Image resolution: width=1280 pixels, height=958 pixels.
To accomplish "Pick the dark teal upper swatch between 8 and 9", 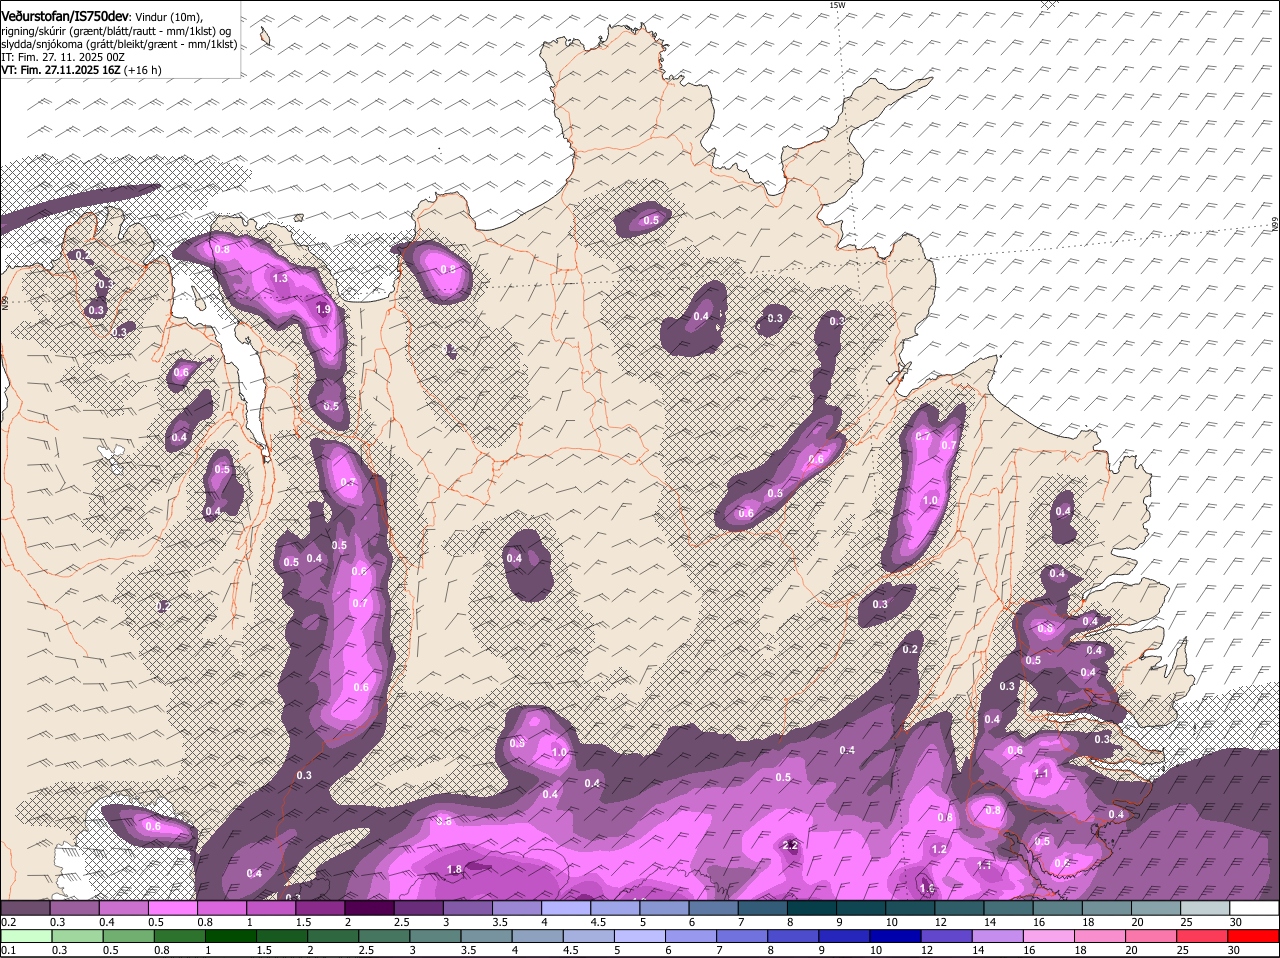I will click(x=812, y=907).
